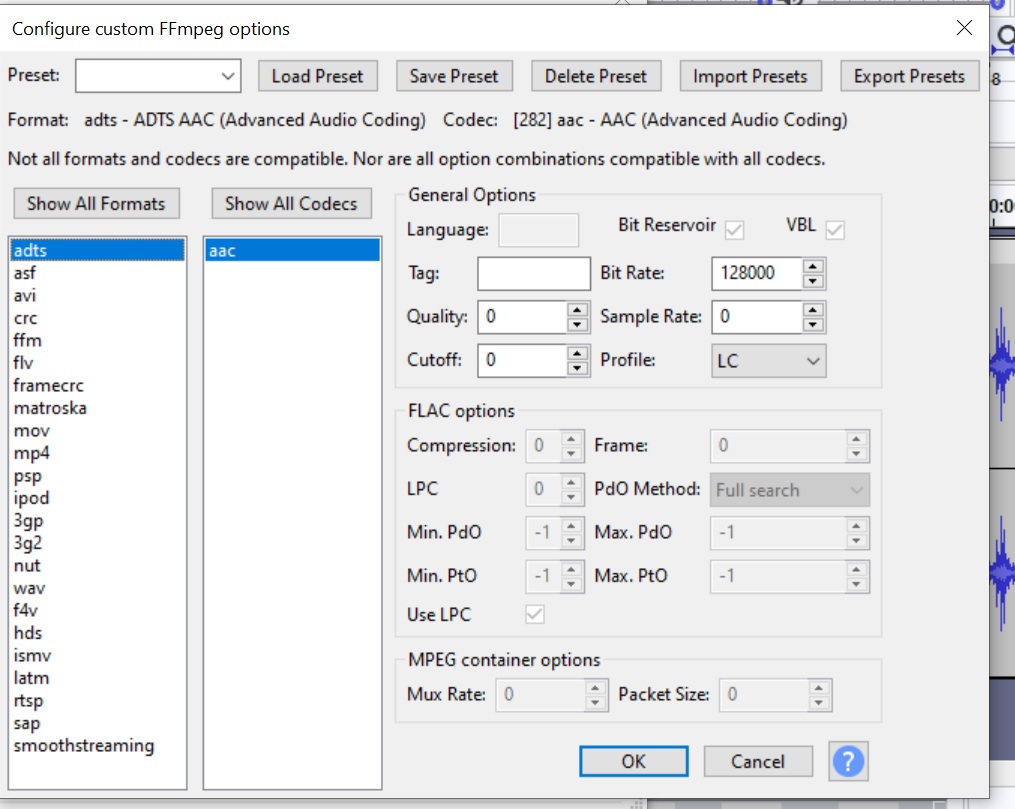Select the nut format
Image resolution: width=1015 pixels, height=809 pixels.
point(97,566)
